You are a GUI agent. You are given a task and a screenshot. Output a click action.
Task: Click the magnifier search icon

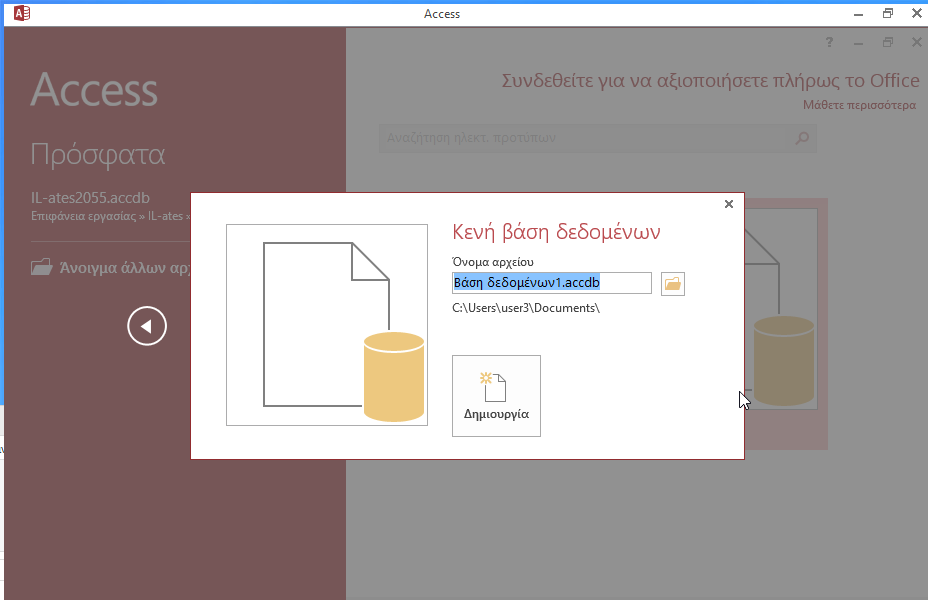pos(803,138)
